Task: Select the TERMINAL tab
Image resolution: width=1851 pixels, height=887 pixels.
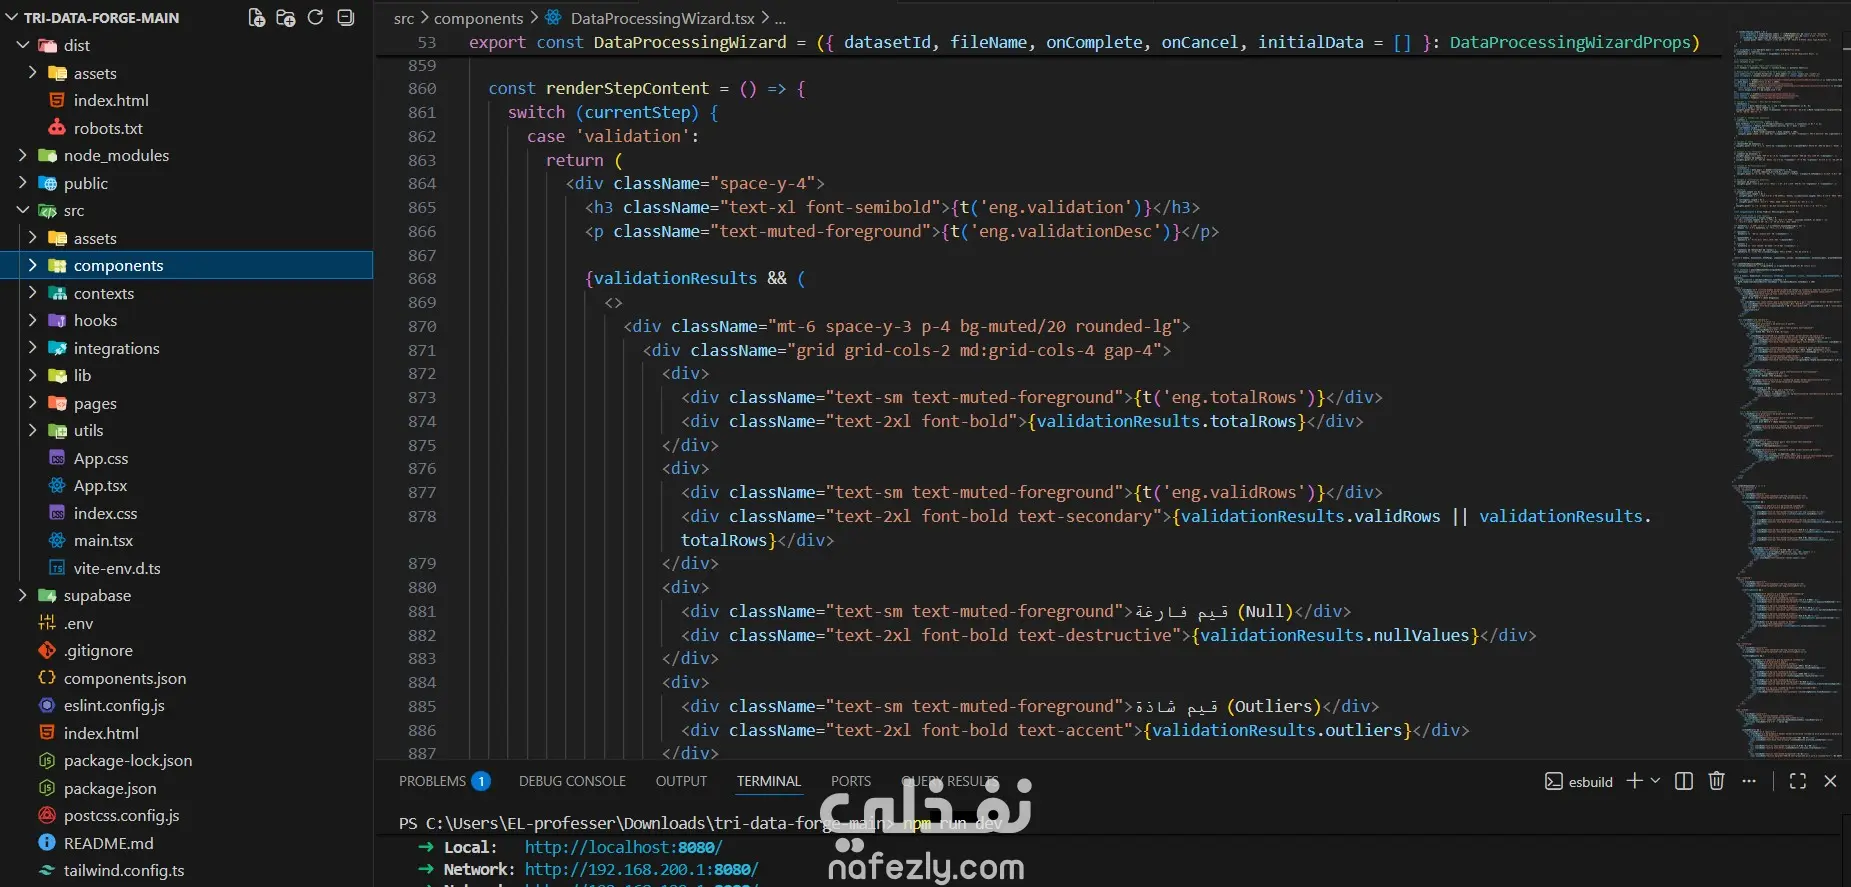Action: [769, 781]
